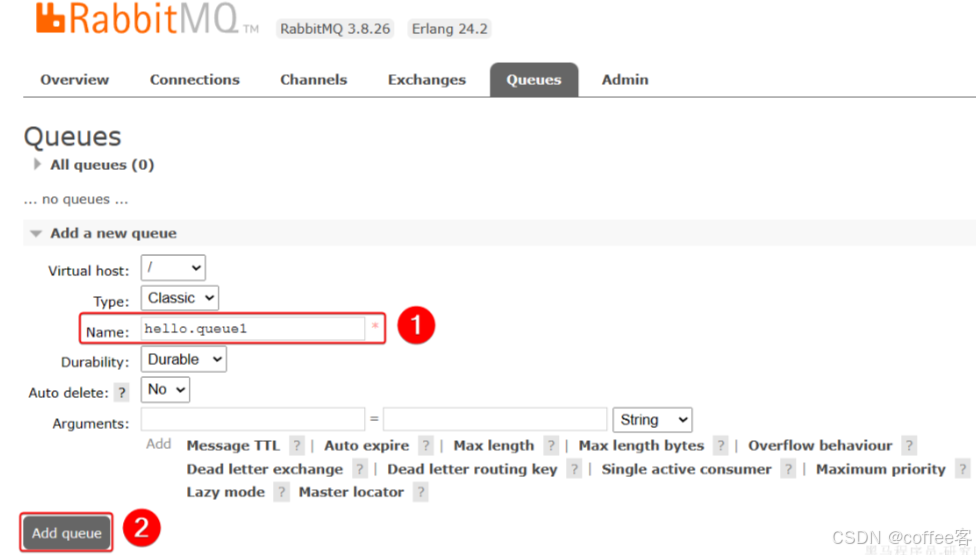Image resolution: width=976 pixels, height=555 pixels.
Task: Show help for Single active consumer
Action: (789, 469)
